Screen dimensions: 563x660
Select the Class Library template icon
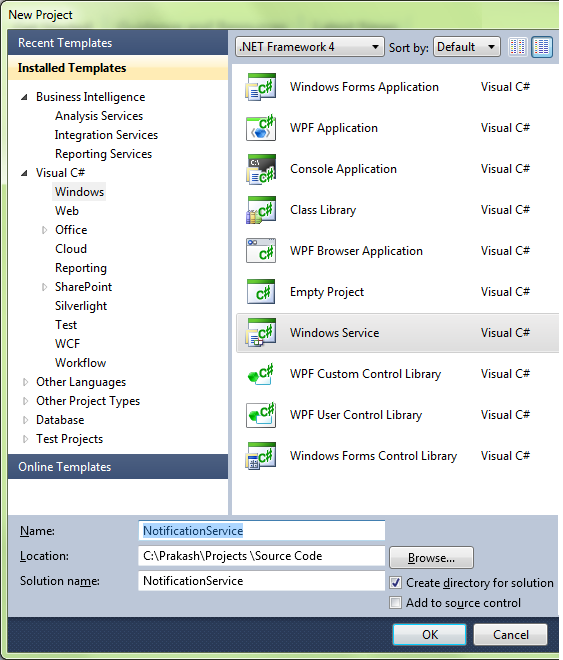pos(261,210)
